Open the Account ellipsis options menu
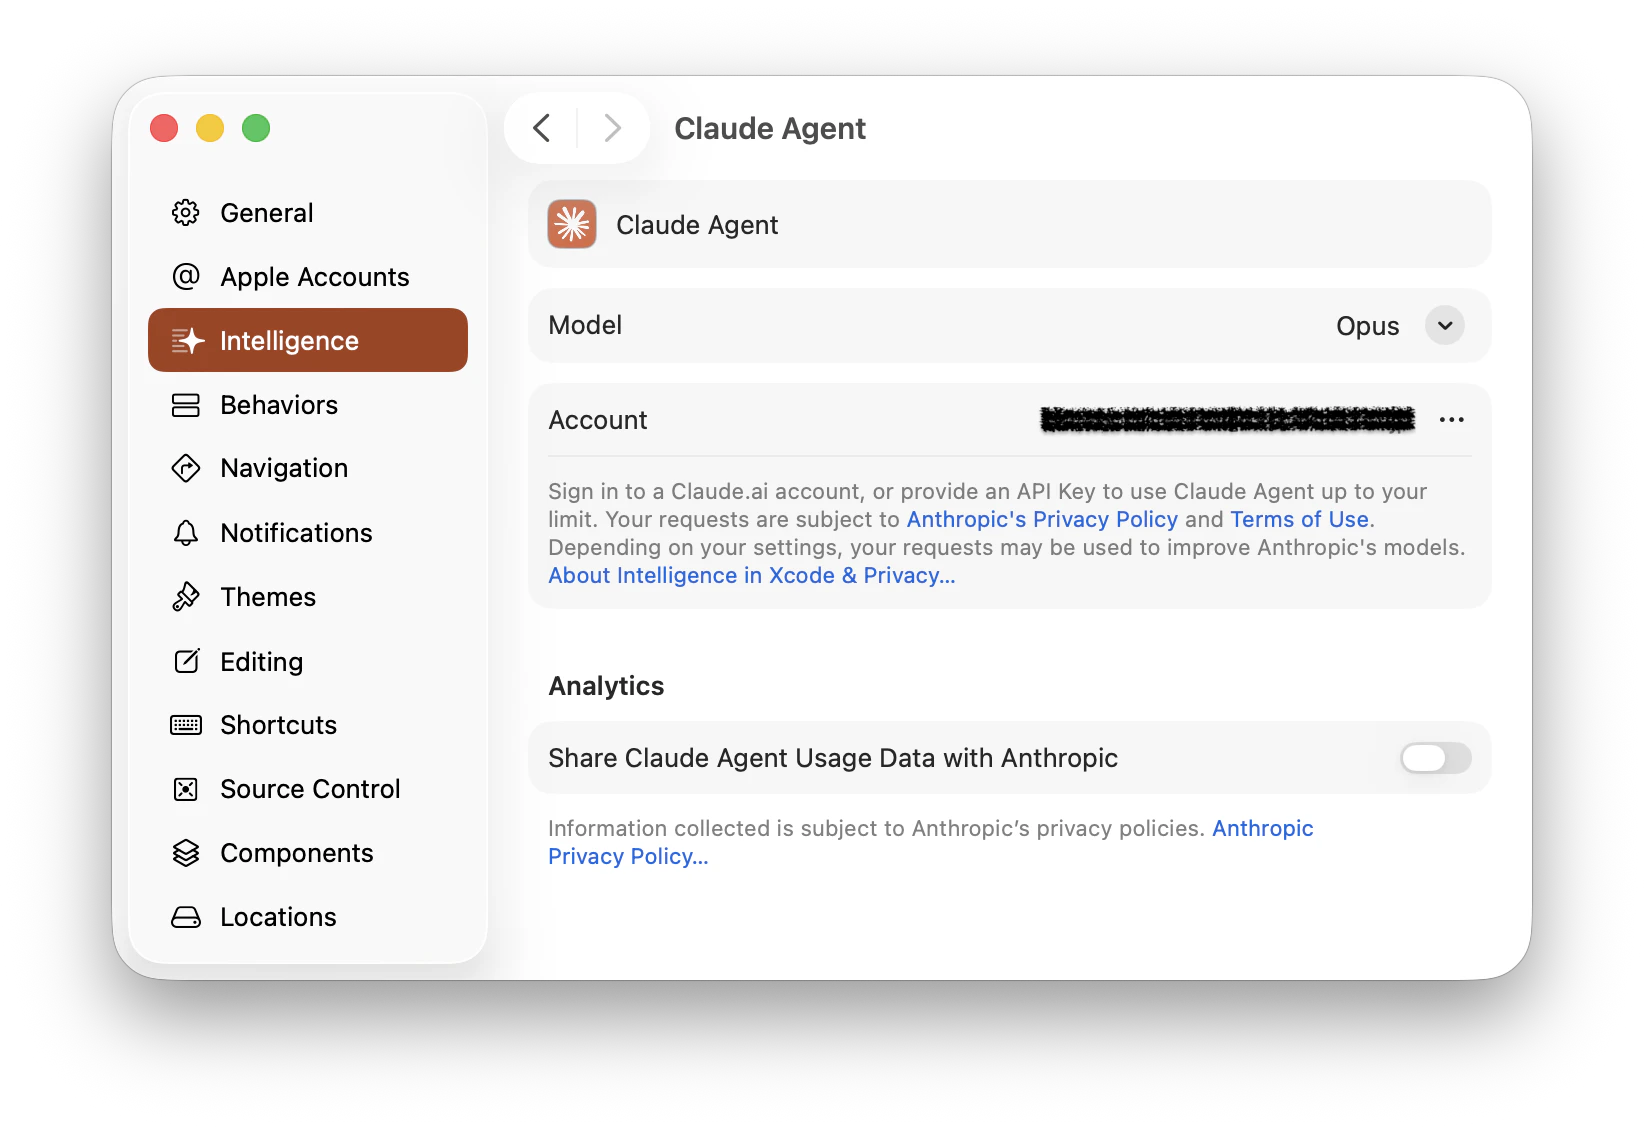The height and width of the screenshot is (1128, 1644). [x=1452, y=420]
